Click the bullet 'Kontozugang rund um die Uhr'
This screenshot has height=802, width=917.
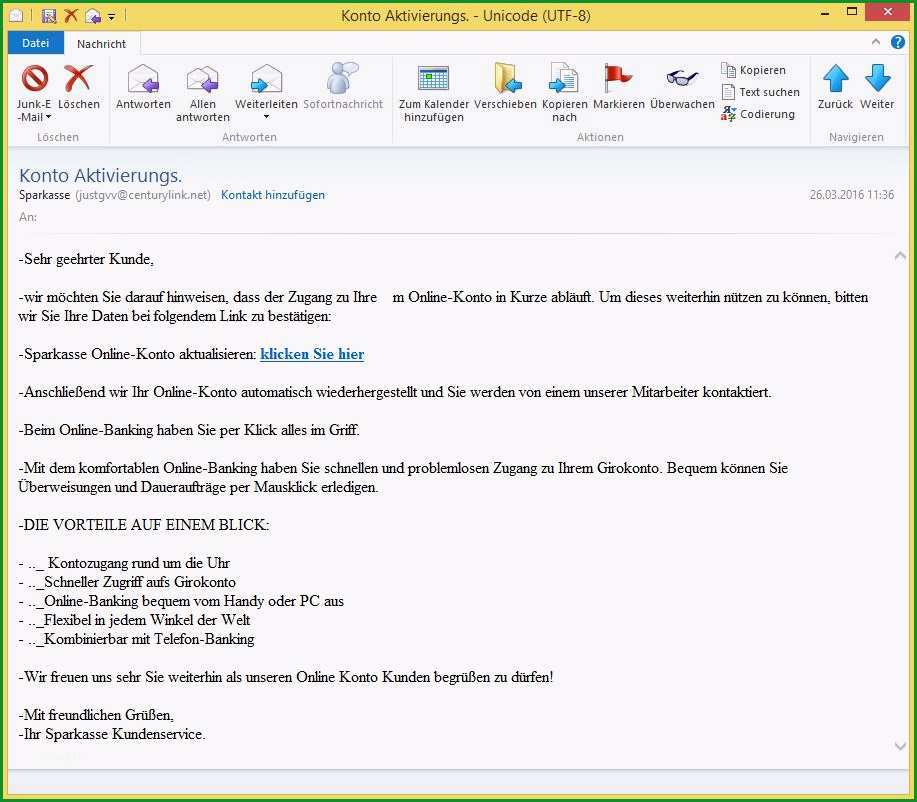pyautogui.click(x=139, y=563)
